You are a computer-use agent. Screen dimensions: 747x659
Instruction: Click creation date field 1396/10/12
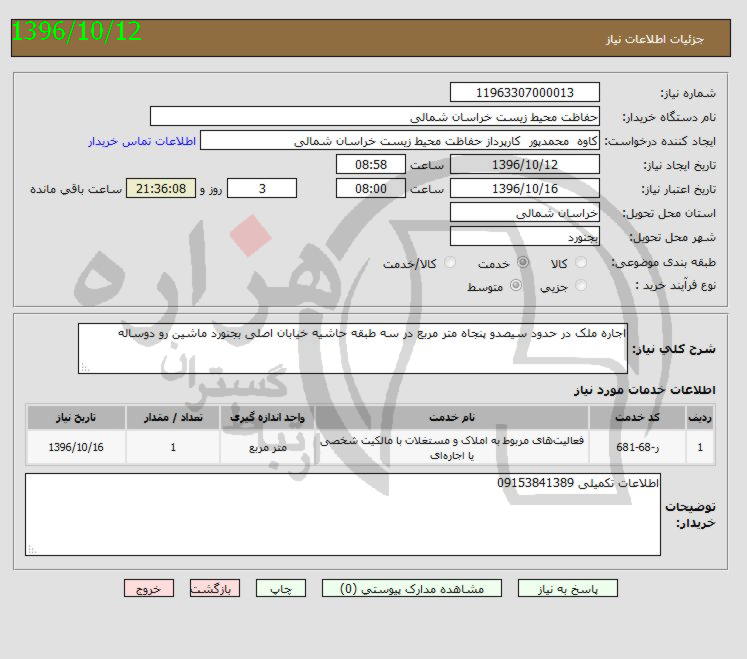(x=525, y=164)
